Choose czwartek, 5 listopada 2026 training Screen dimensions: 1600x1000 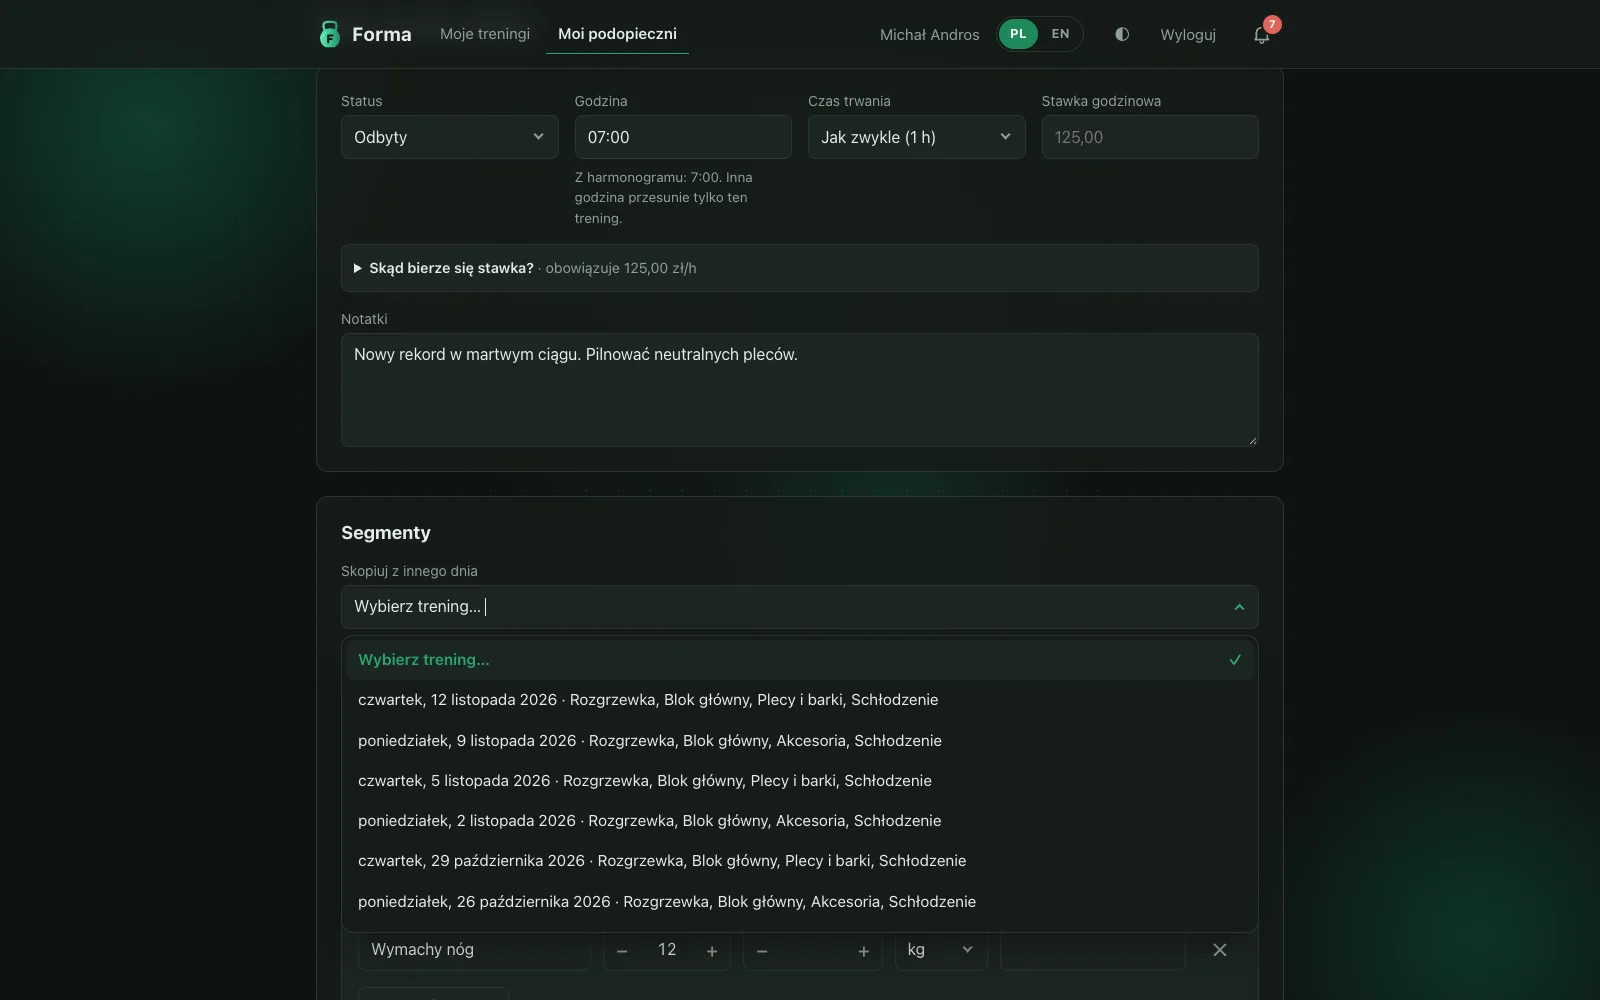(x=800, y=781)
